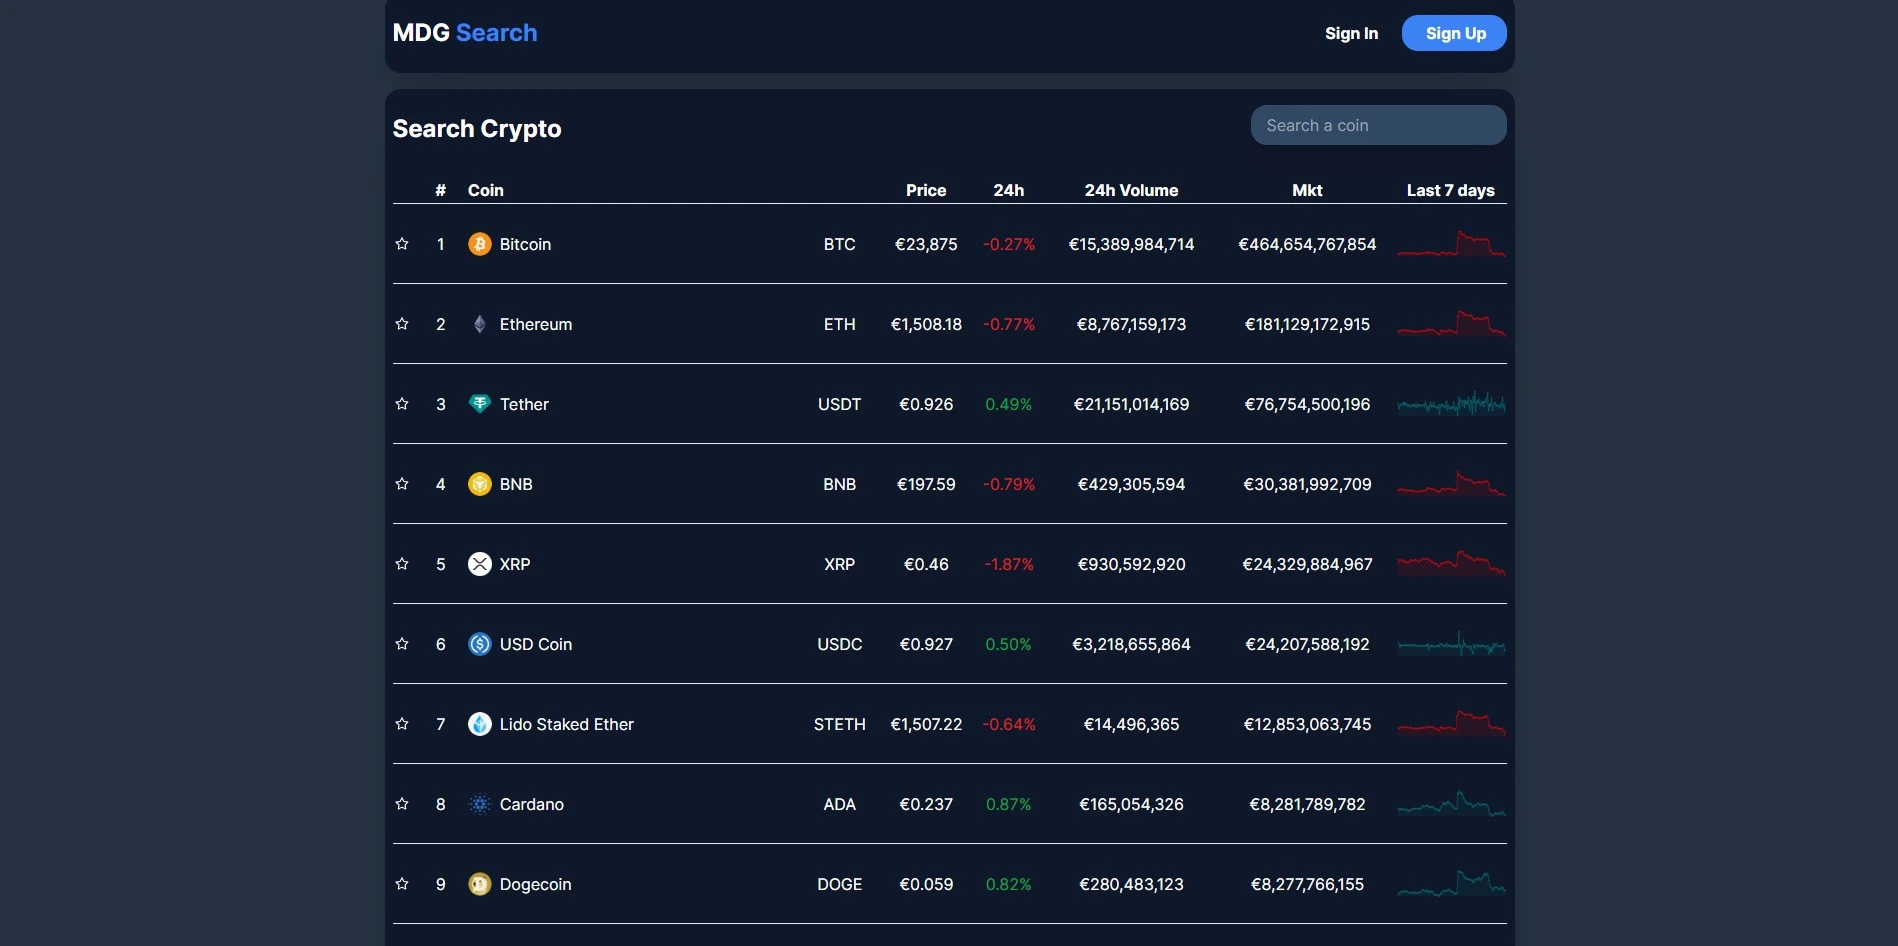Open the BNB coin name link

[x=516, y=484]
